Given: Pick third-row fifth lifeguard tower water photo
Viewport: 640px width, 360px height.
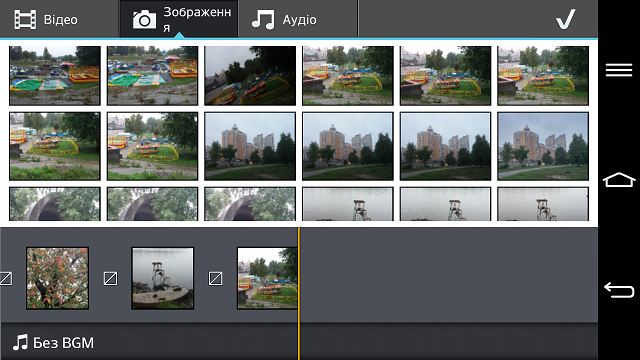Looking at the screenshot, I should click(x=445, y=204).
